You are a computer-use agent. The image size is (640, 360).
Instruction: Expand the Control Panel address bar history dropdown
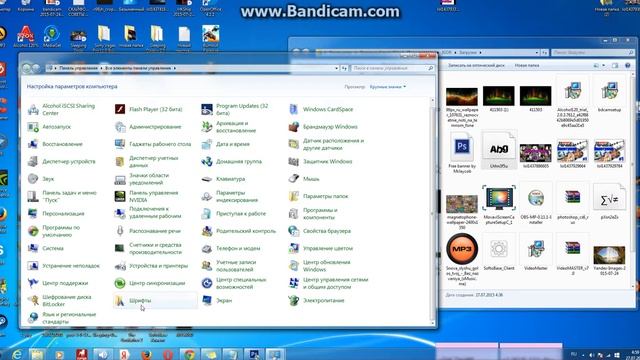[x=336, y=68]
